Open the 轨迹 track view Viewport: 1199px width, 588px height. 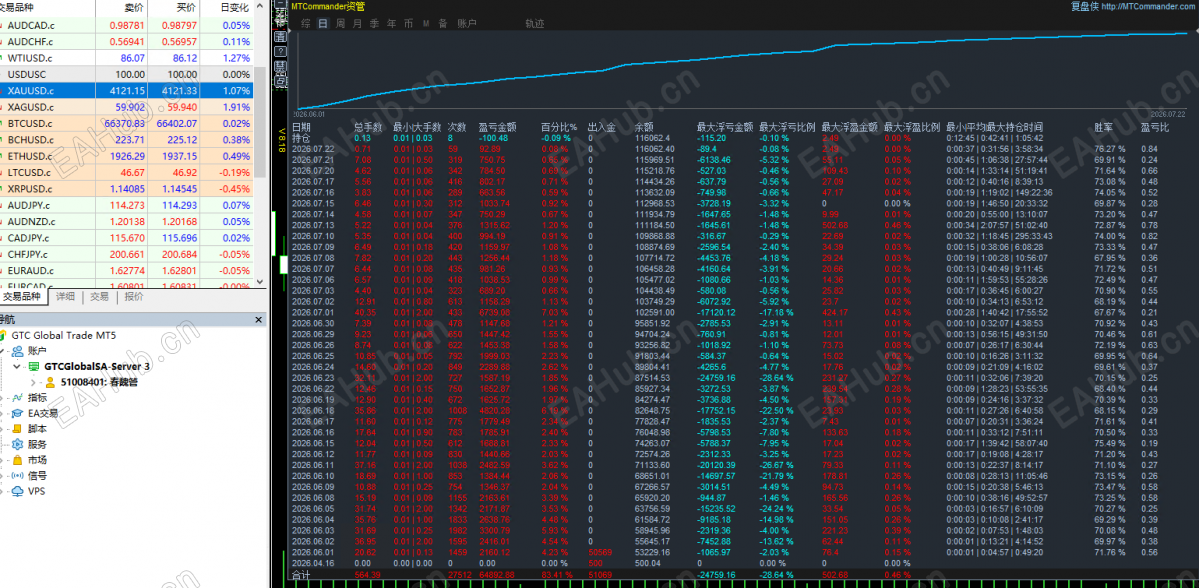click(x=535, y=24)
